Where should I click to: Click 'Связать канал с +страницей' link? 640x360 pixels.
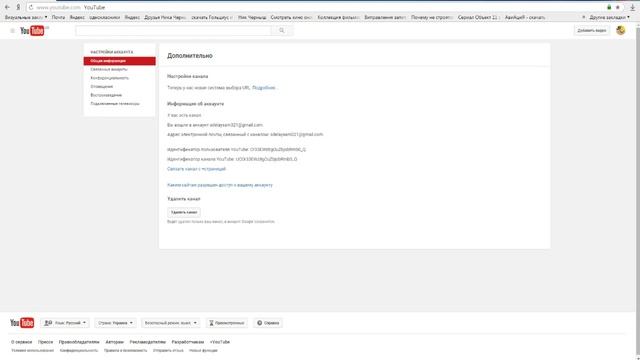click(196, 169)
